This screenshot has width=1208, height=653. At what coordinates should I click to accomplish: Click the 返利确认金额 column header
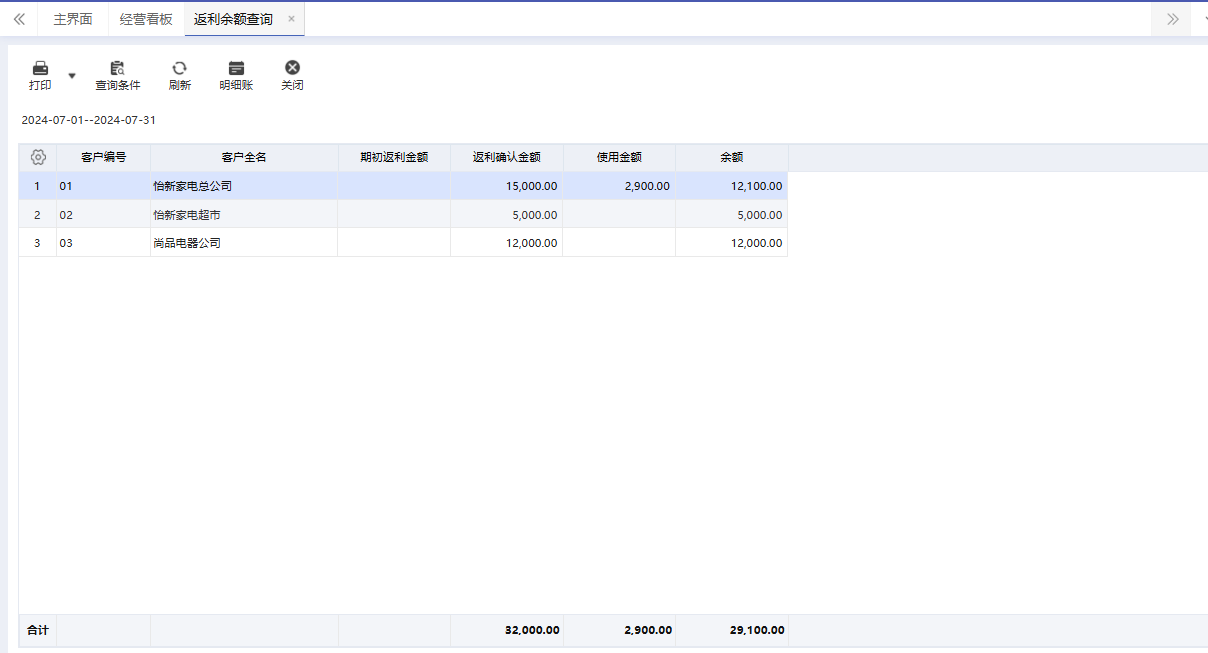point(506,157)
